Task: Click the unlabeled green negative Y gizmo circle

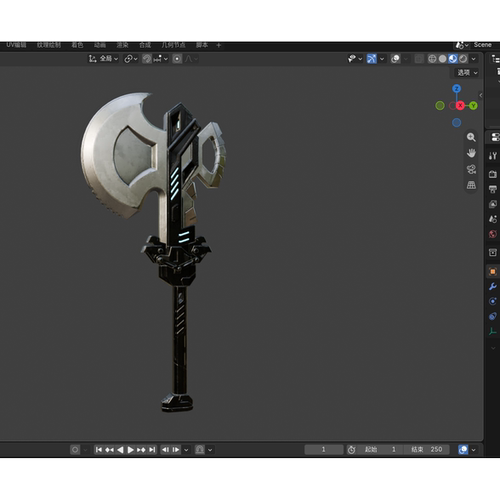Action: click(440, 106)
